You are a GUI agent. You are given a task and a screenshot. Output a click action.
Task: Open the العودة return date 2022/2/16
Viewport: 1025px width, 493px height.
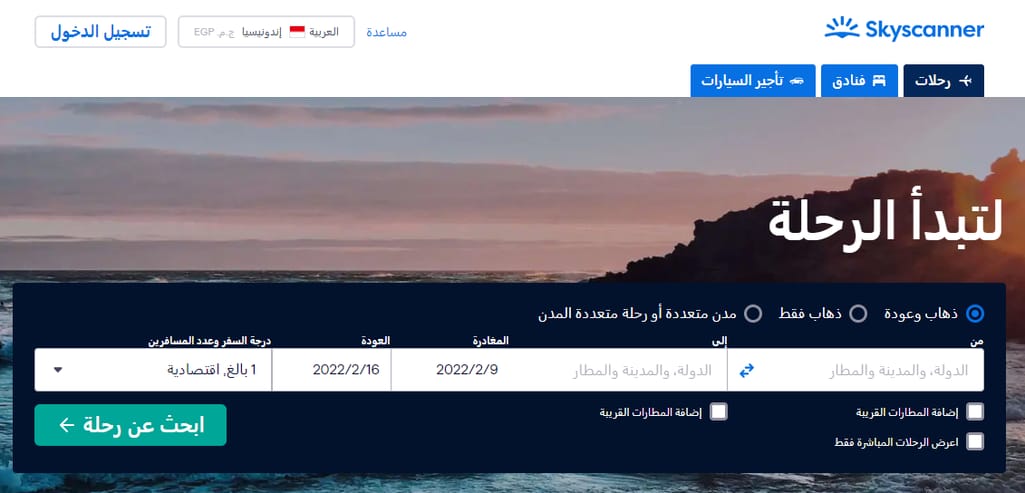[331, 370]
